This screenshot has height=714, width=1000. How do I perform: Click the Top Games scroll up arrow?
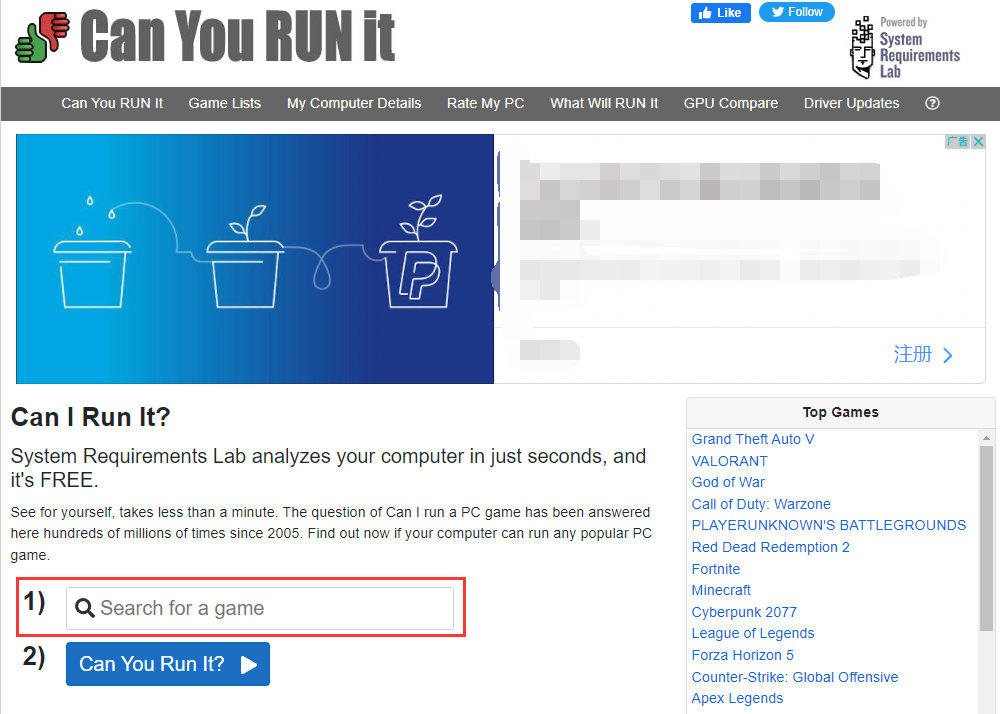click(x=986, y=438)
